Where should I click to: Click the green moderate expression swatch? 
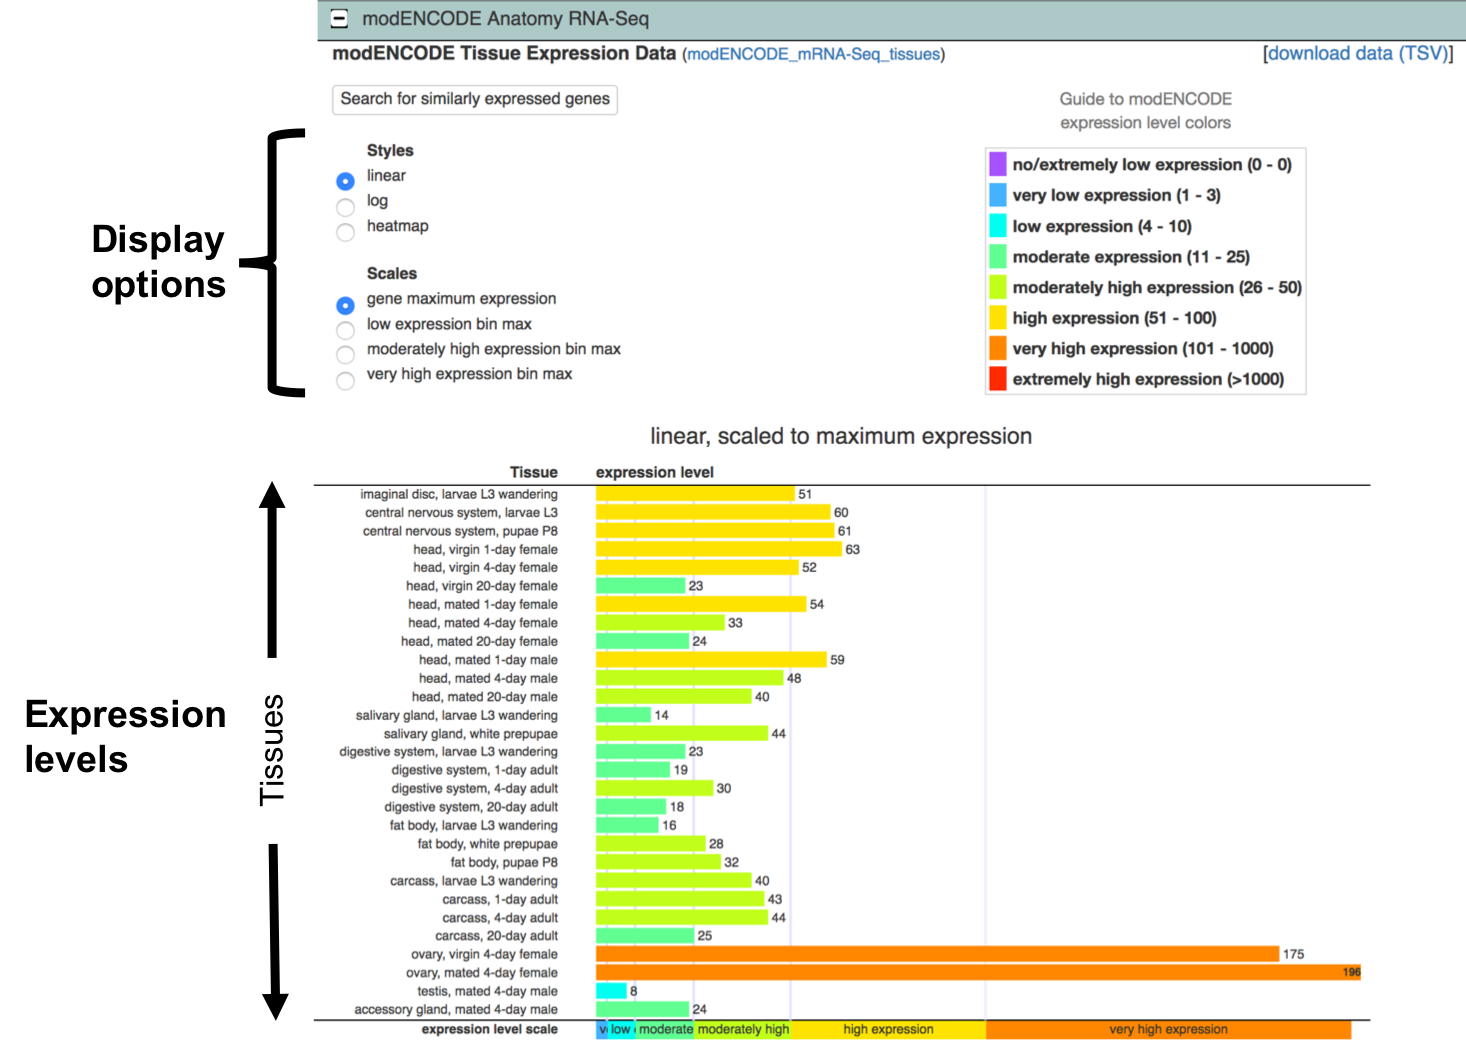click(x=997, y=256)
